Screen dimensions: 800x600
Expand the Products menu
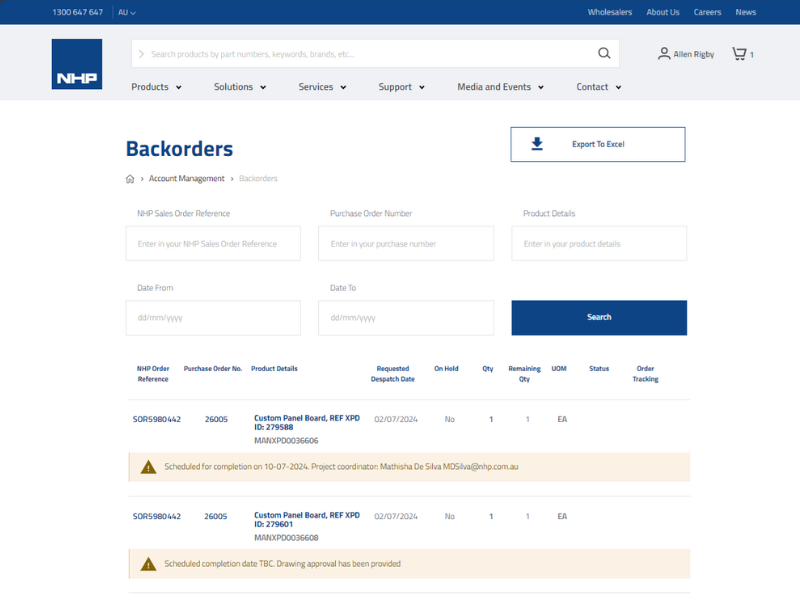156,87
